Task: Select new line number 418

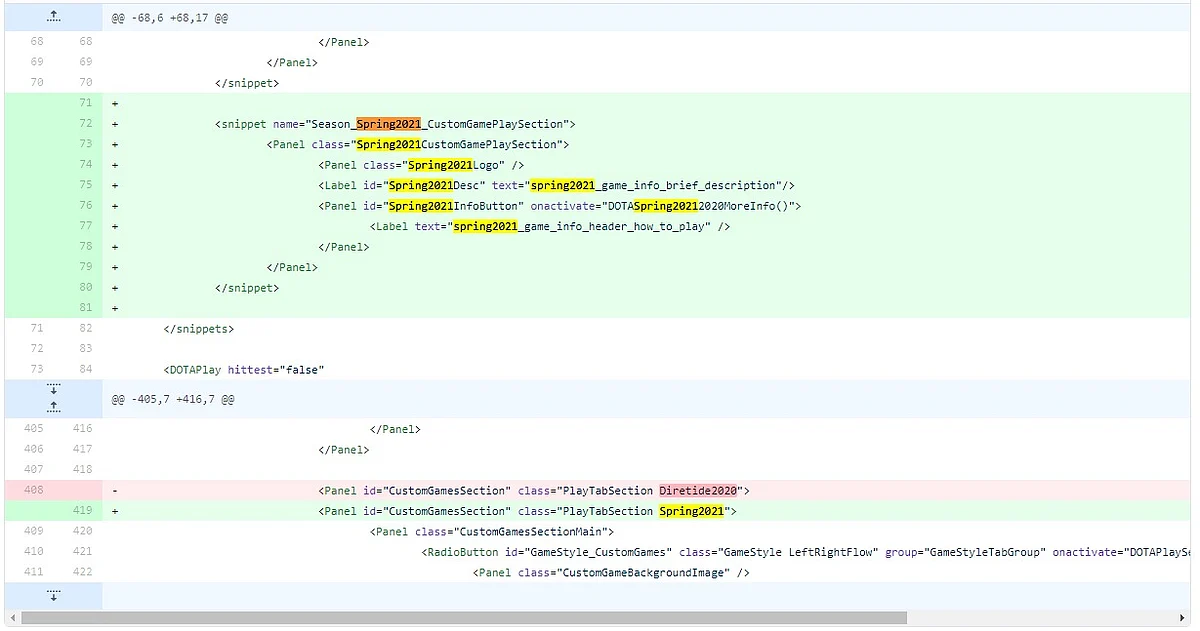Action: [x=85, y=470]
